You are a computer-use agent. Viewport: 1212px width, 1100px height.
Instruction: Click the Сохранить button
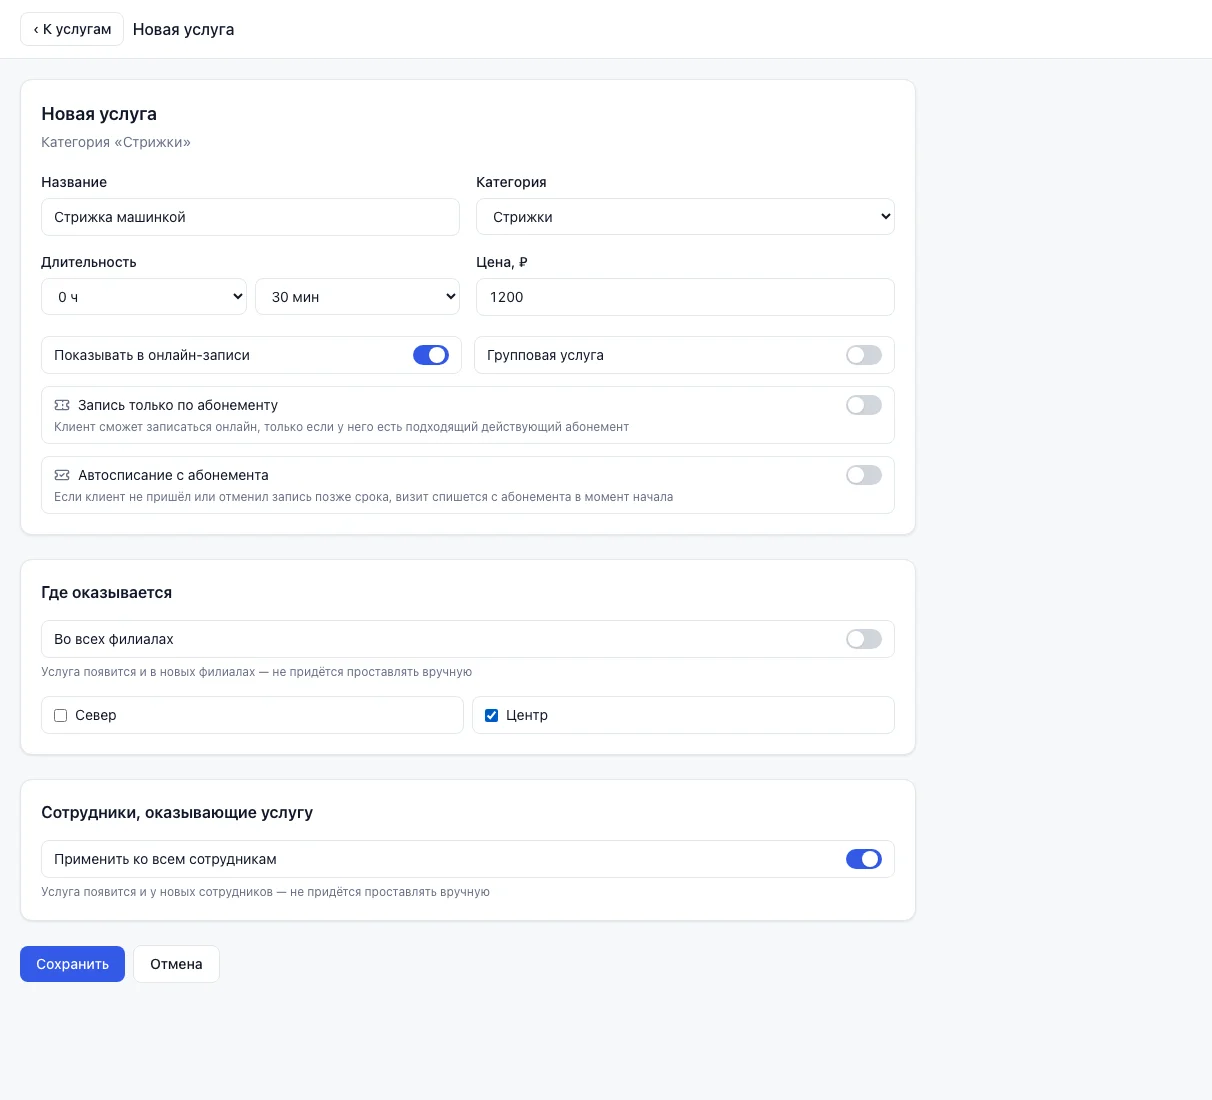pyautogui.click(x=72, y=964)
